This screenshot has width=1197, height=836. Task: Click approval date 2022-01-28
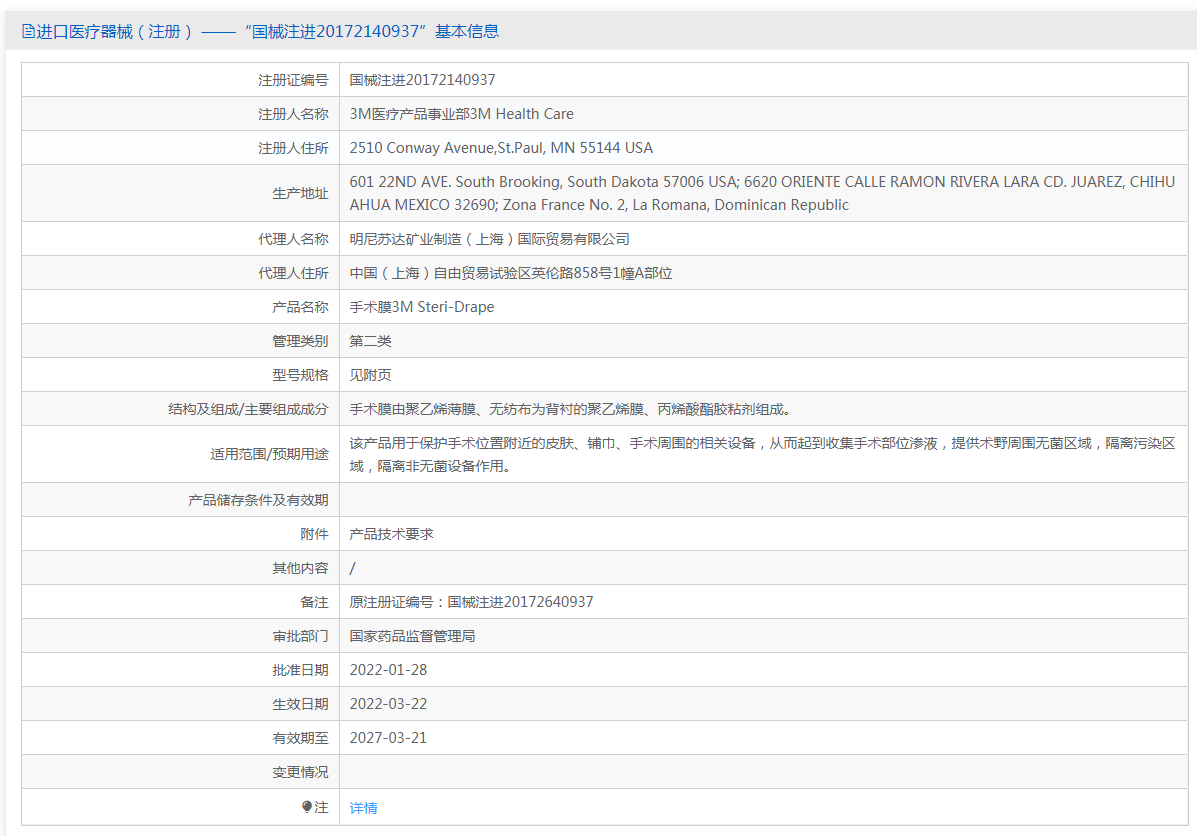(x=389, y=670)
